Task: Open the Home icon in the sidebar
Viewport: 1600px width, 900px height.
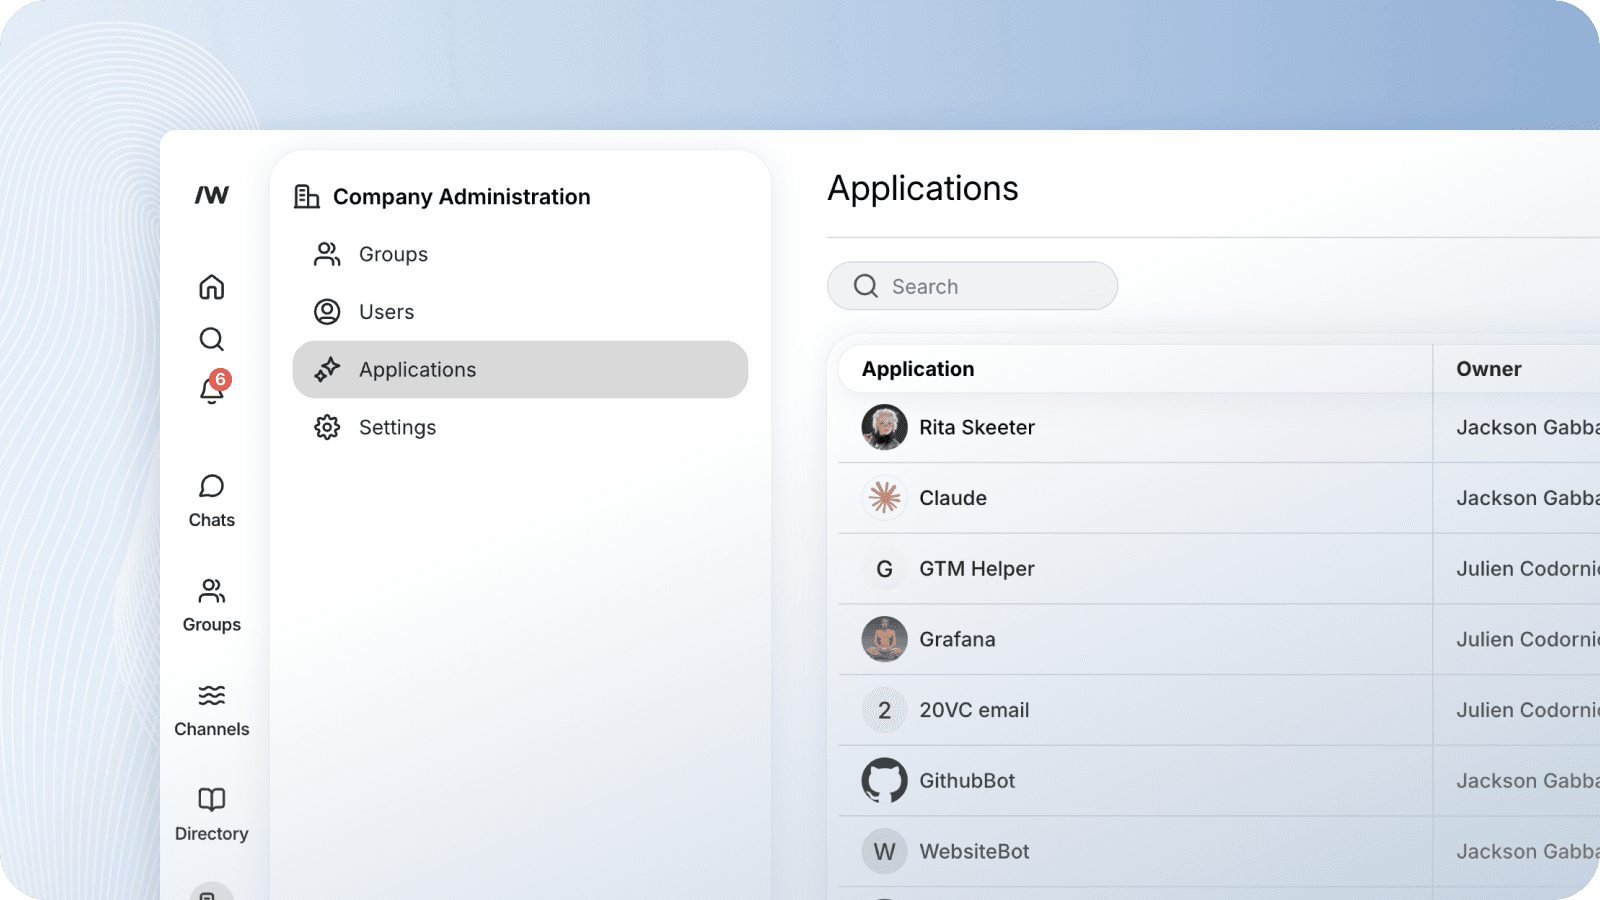Action: (212, 287)
